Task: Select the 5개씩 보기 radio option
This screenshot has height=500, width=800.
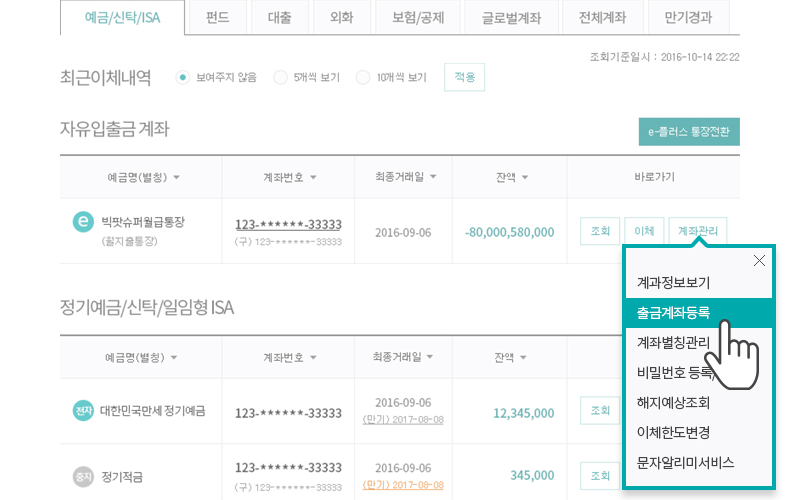Action: (280, 78)
